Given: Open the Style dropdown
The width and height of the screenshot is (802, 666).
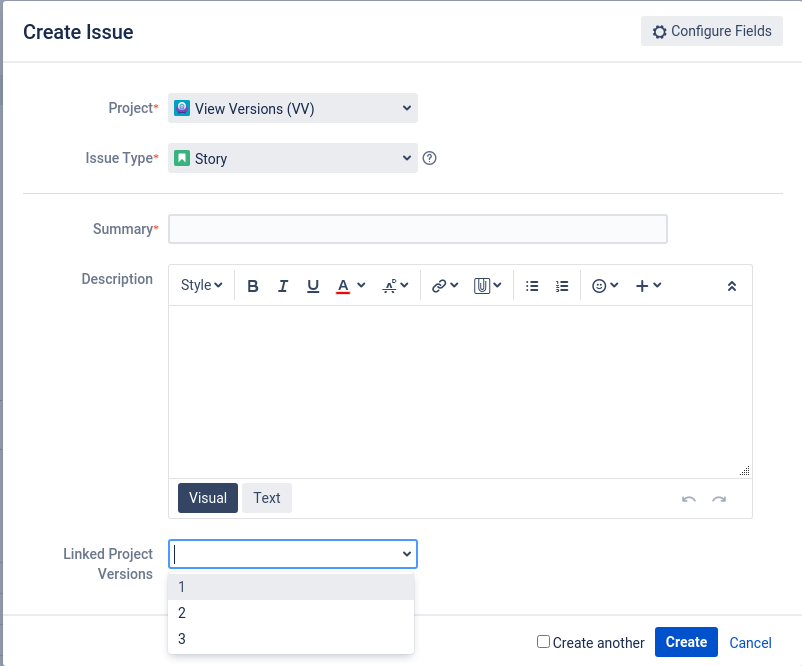Looking at the screenshot, I should [x=202, y=285].
